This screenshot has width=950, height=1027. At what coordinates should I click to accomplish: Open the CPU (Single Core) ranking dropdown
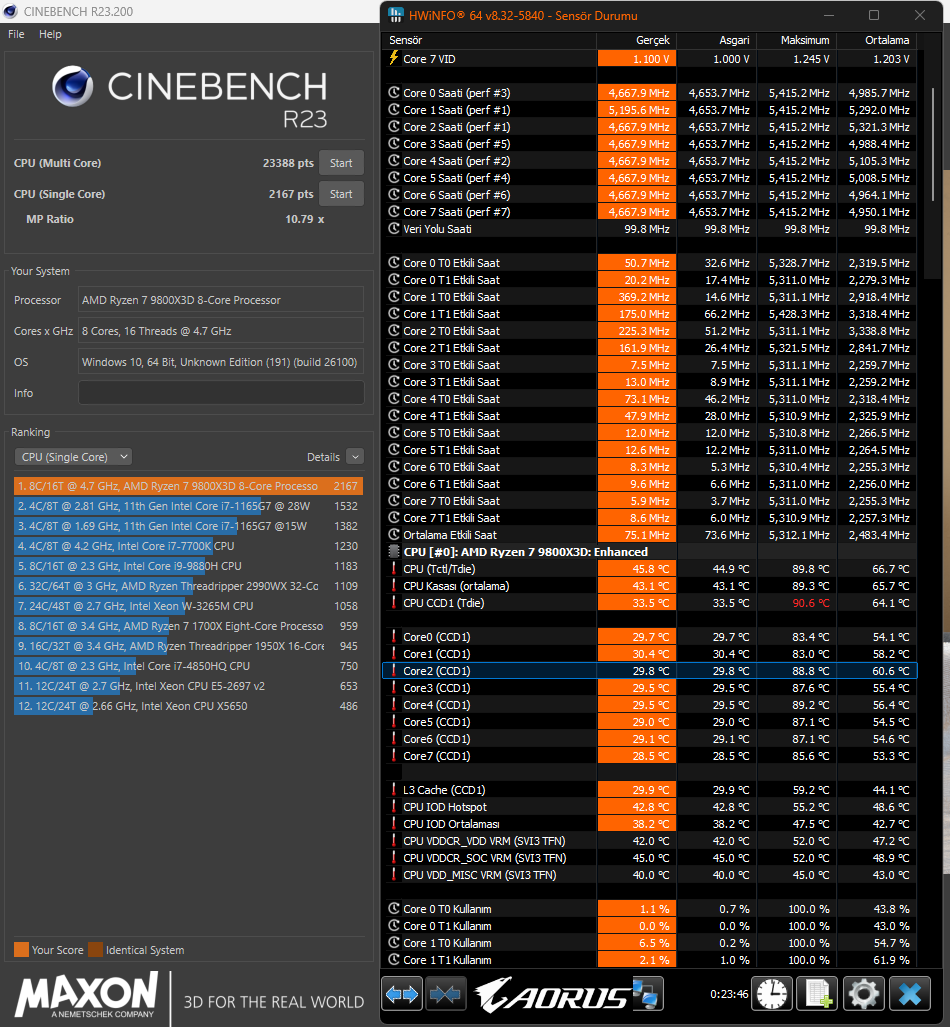73,457
